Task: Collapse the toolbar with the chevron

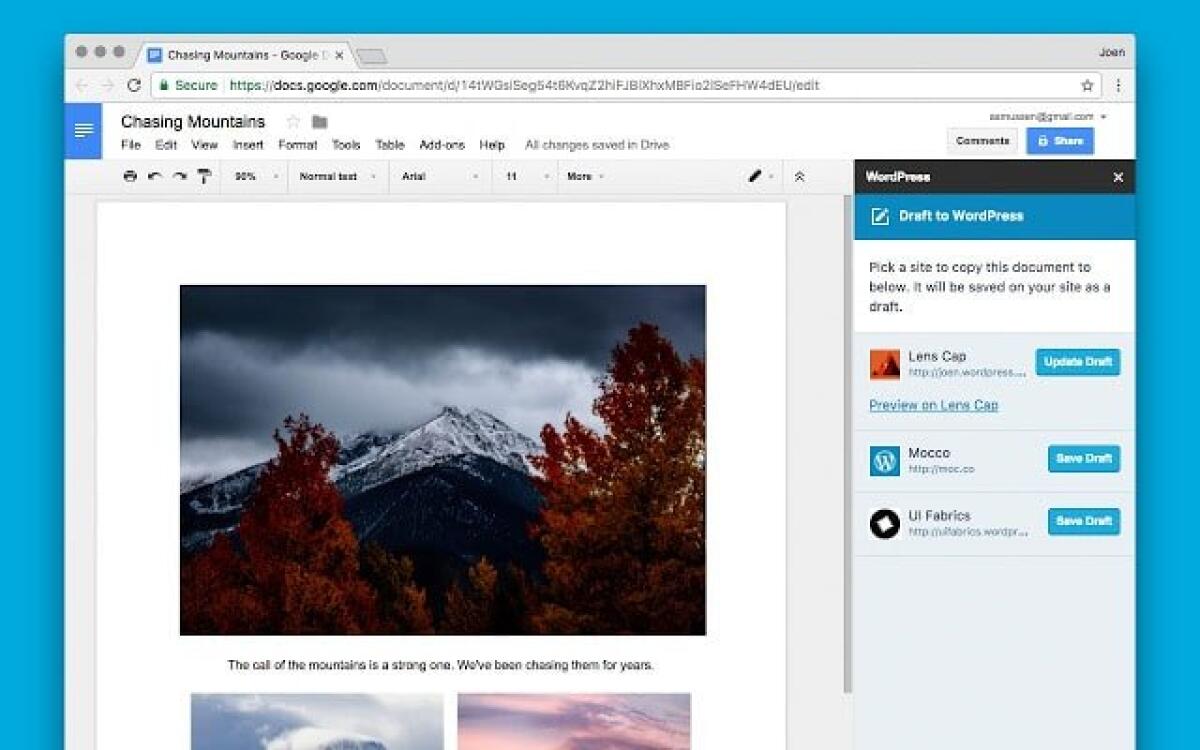Action: pos(798,176)
